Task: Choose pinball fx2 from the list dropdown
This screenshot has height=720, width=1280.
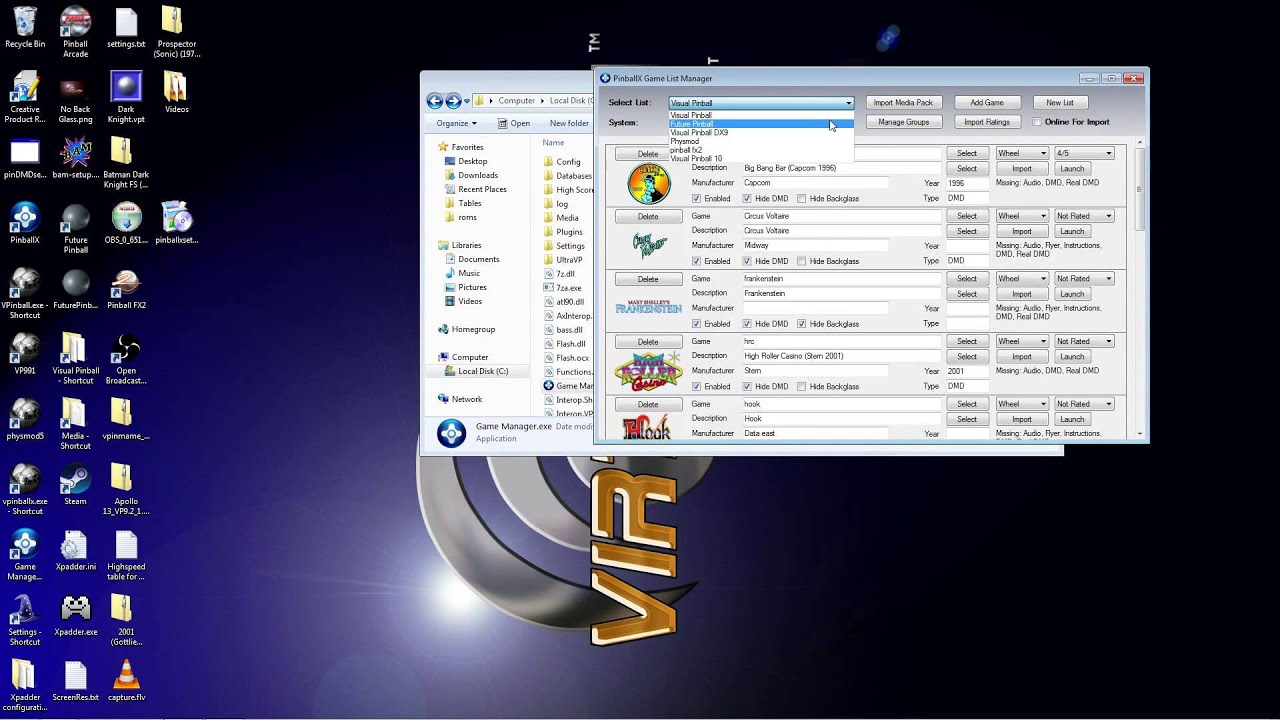Action: click(761, 150)
